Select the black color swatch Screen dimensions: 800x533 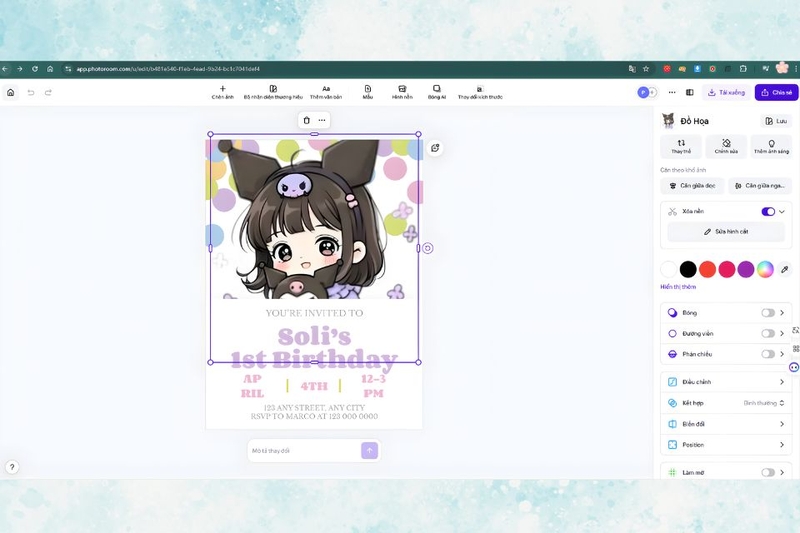pyautogui.click(x=688, y=269)
